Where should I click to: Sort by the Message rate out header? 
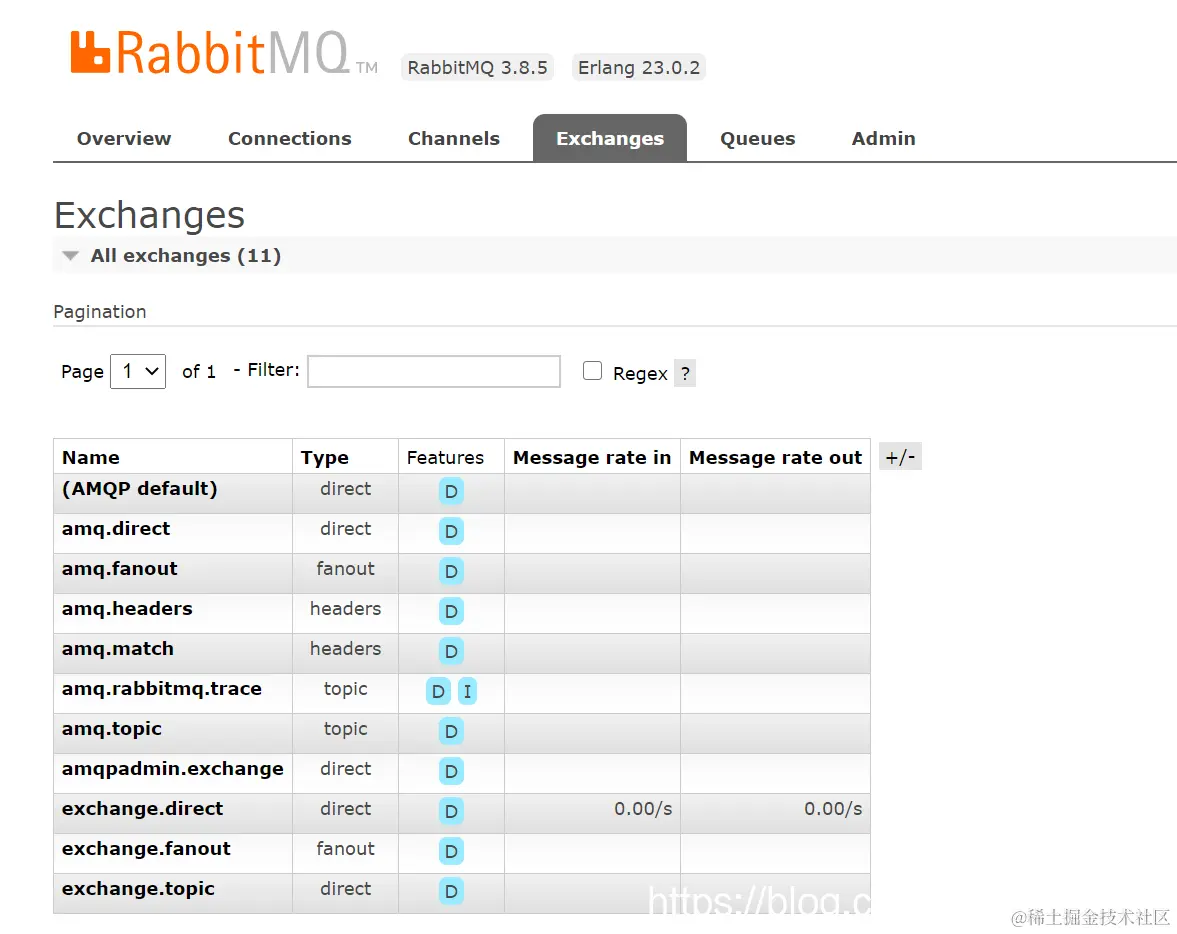(x=775, y=457)
